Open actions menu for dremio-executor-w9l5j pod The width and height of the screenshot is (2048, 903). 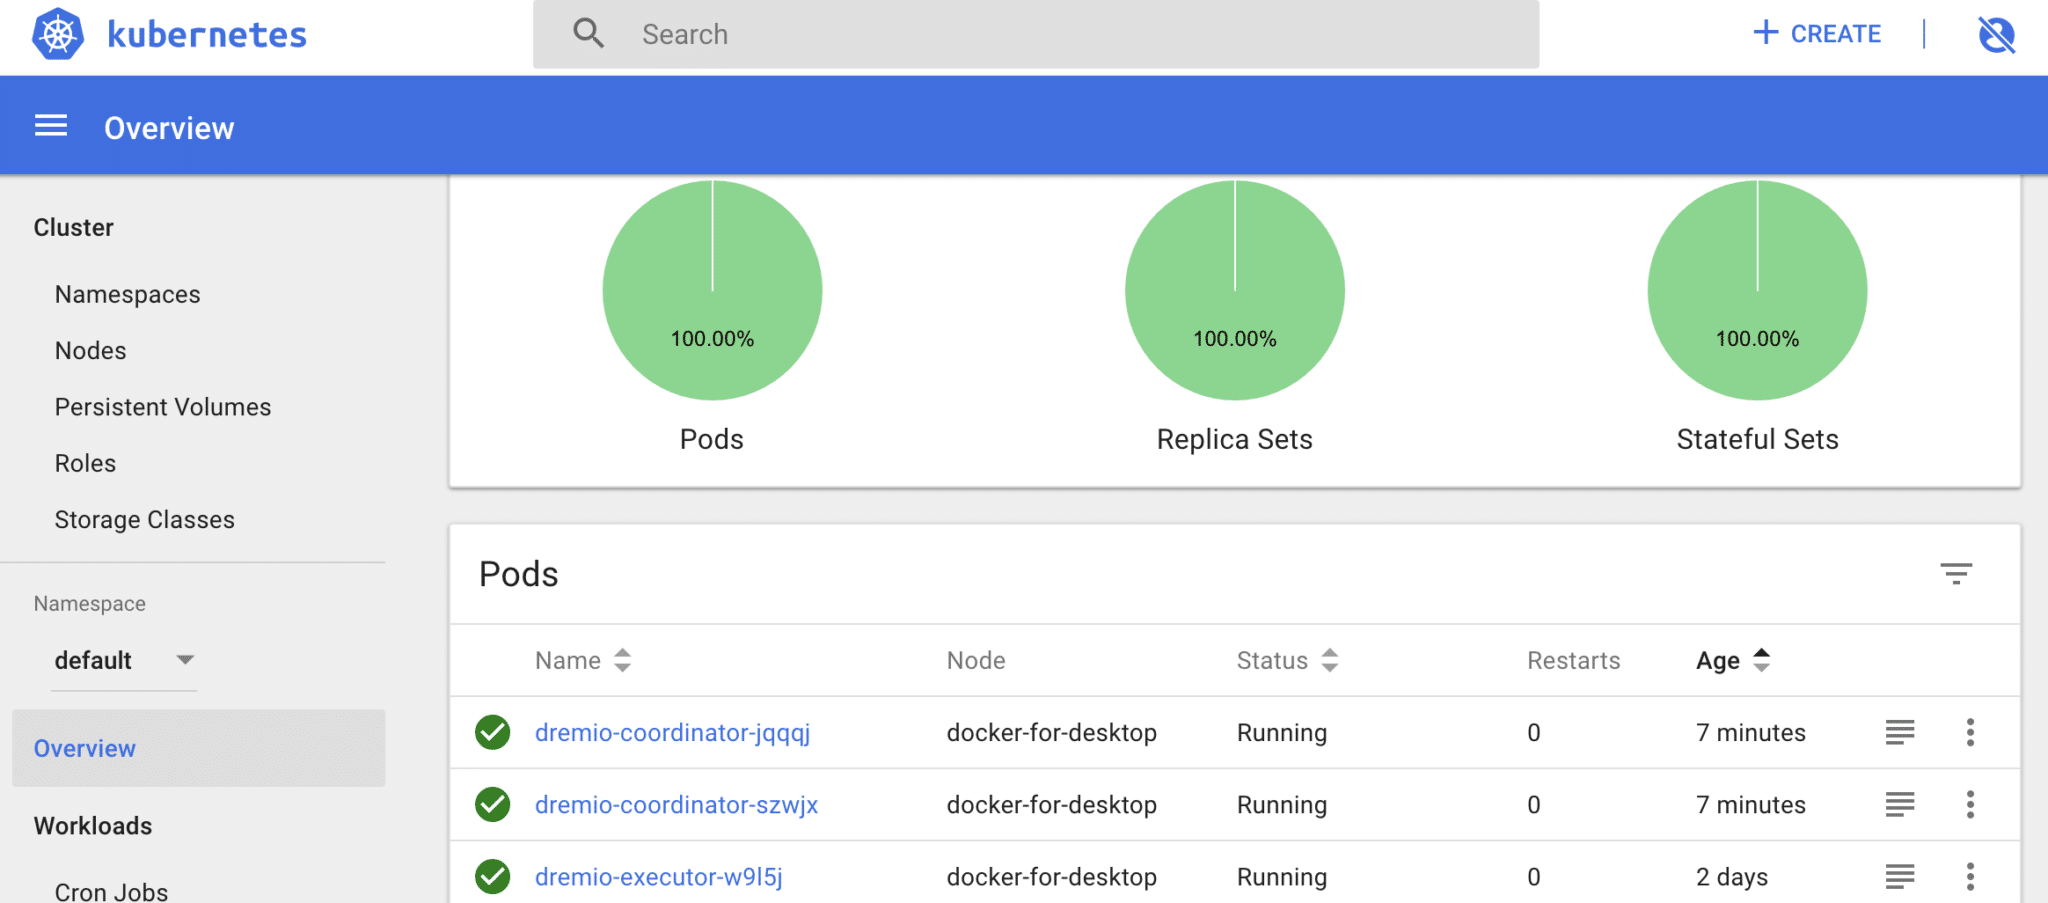[x=1970, y=876]
